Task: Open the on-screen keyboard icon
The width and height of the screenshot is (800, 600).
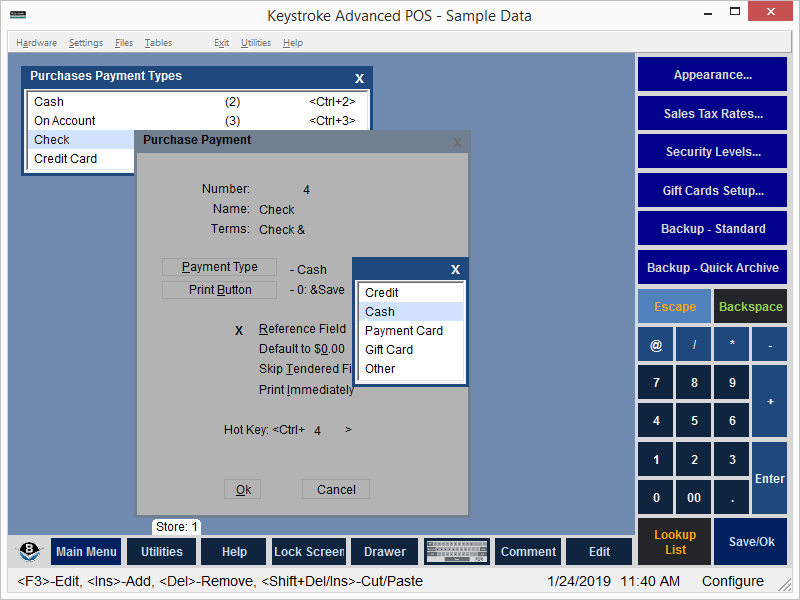Action: point(456,552)
